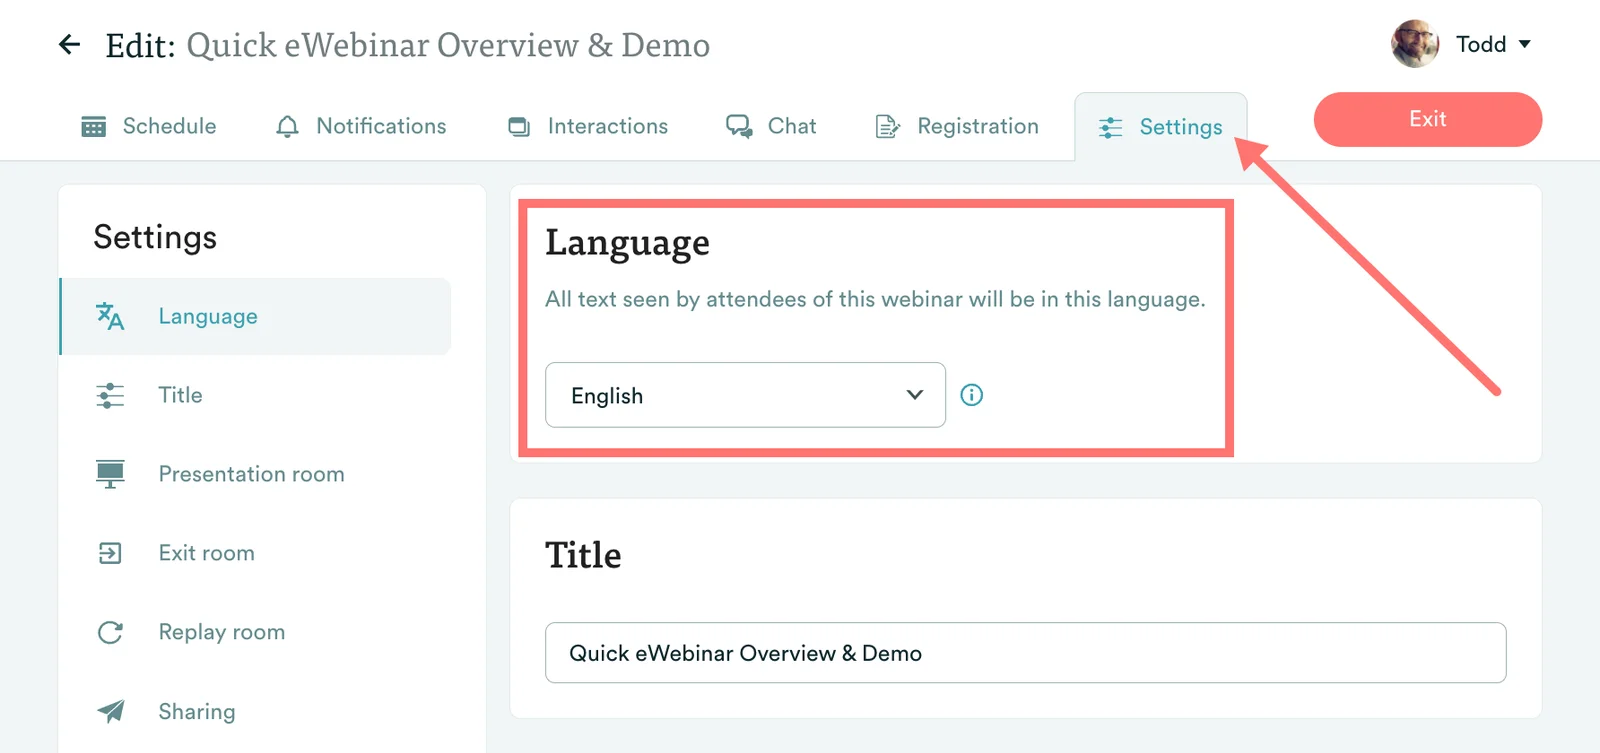The height and width of the screenshot is (753, 1600).
Task: Click Todd's profile avatar
Action: [x=1415, y=44]
